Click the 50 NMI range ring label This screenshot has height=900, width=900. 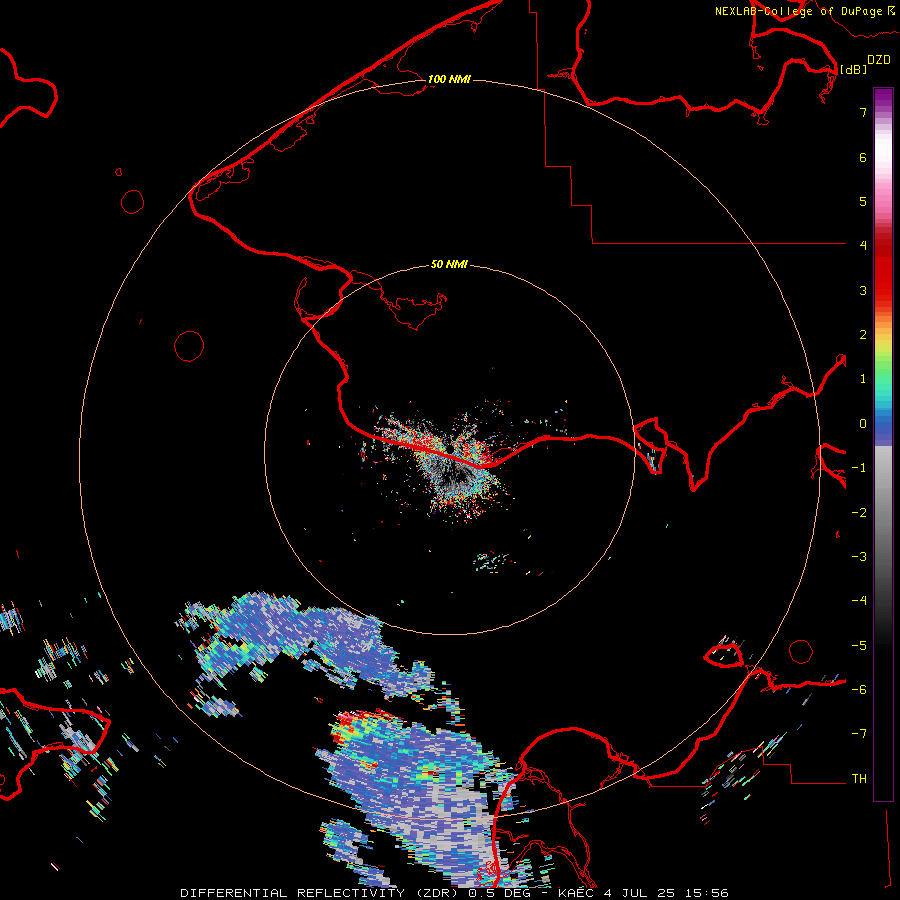449,264
